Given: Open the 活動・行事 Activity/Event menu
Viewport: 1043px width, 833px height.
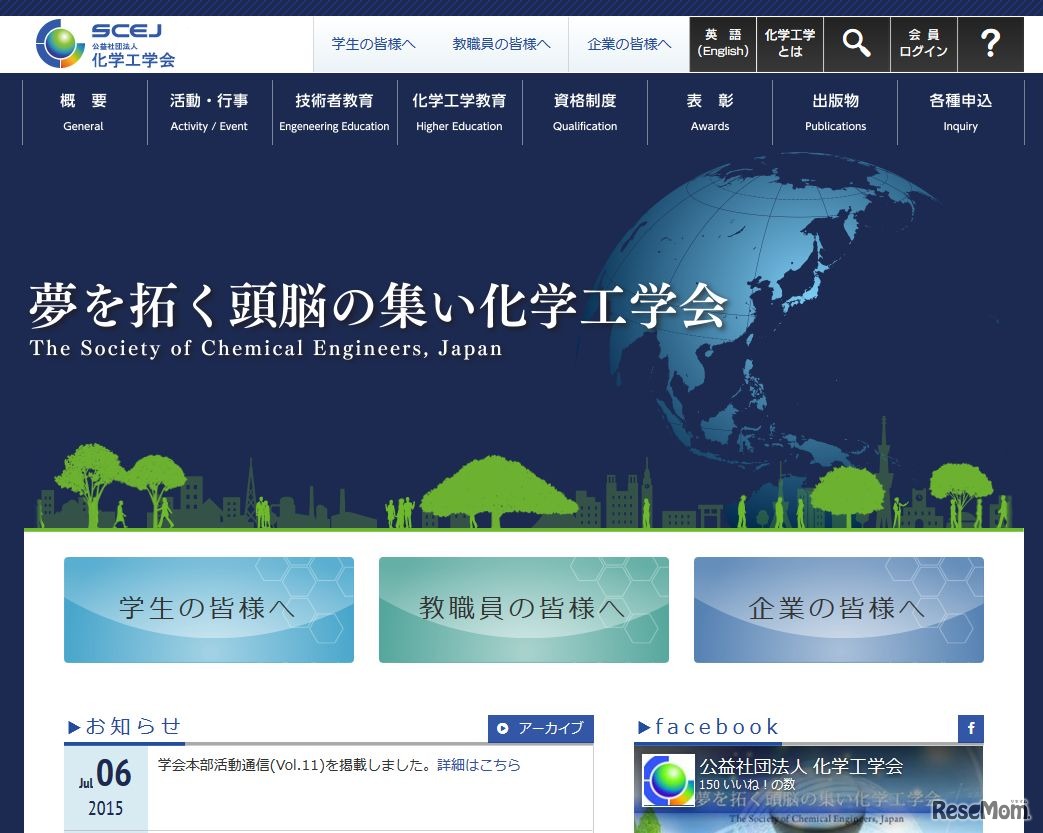Looking at the screenshot, I should [208, 110].
